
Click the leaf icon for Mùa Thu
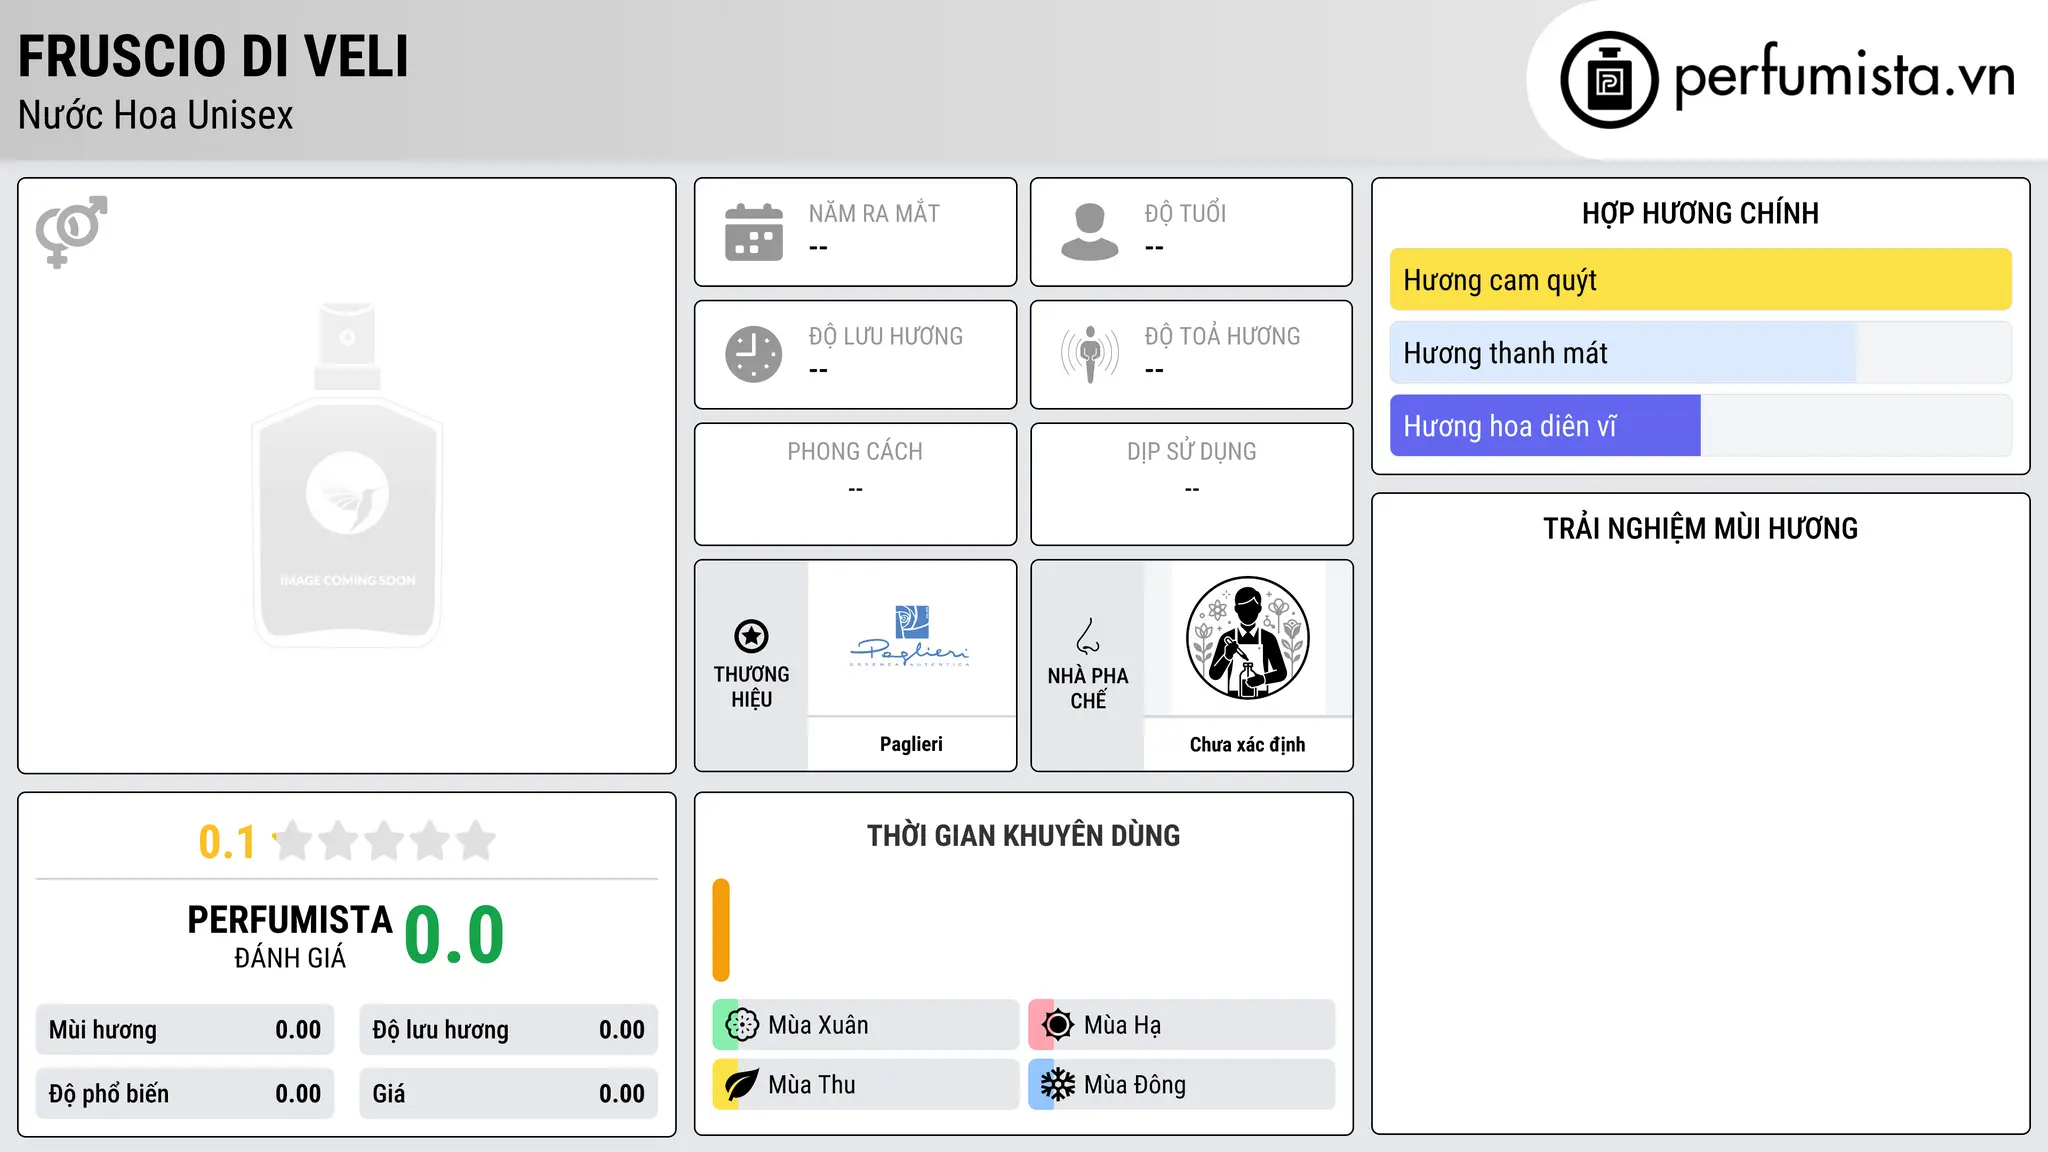coord(742,1084)
